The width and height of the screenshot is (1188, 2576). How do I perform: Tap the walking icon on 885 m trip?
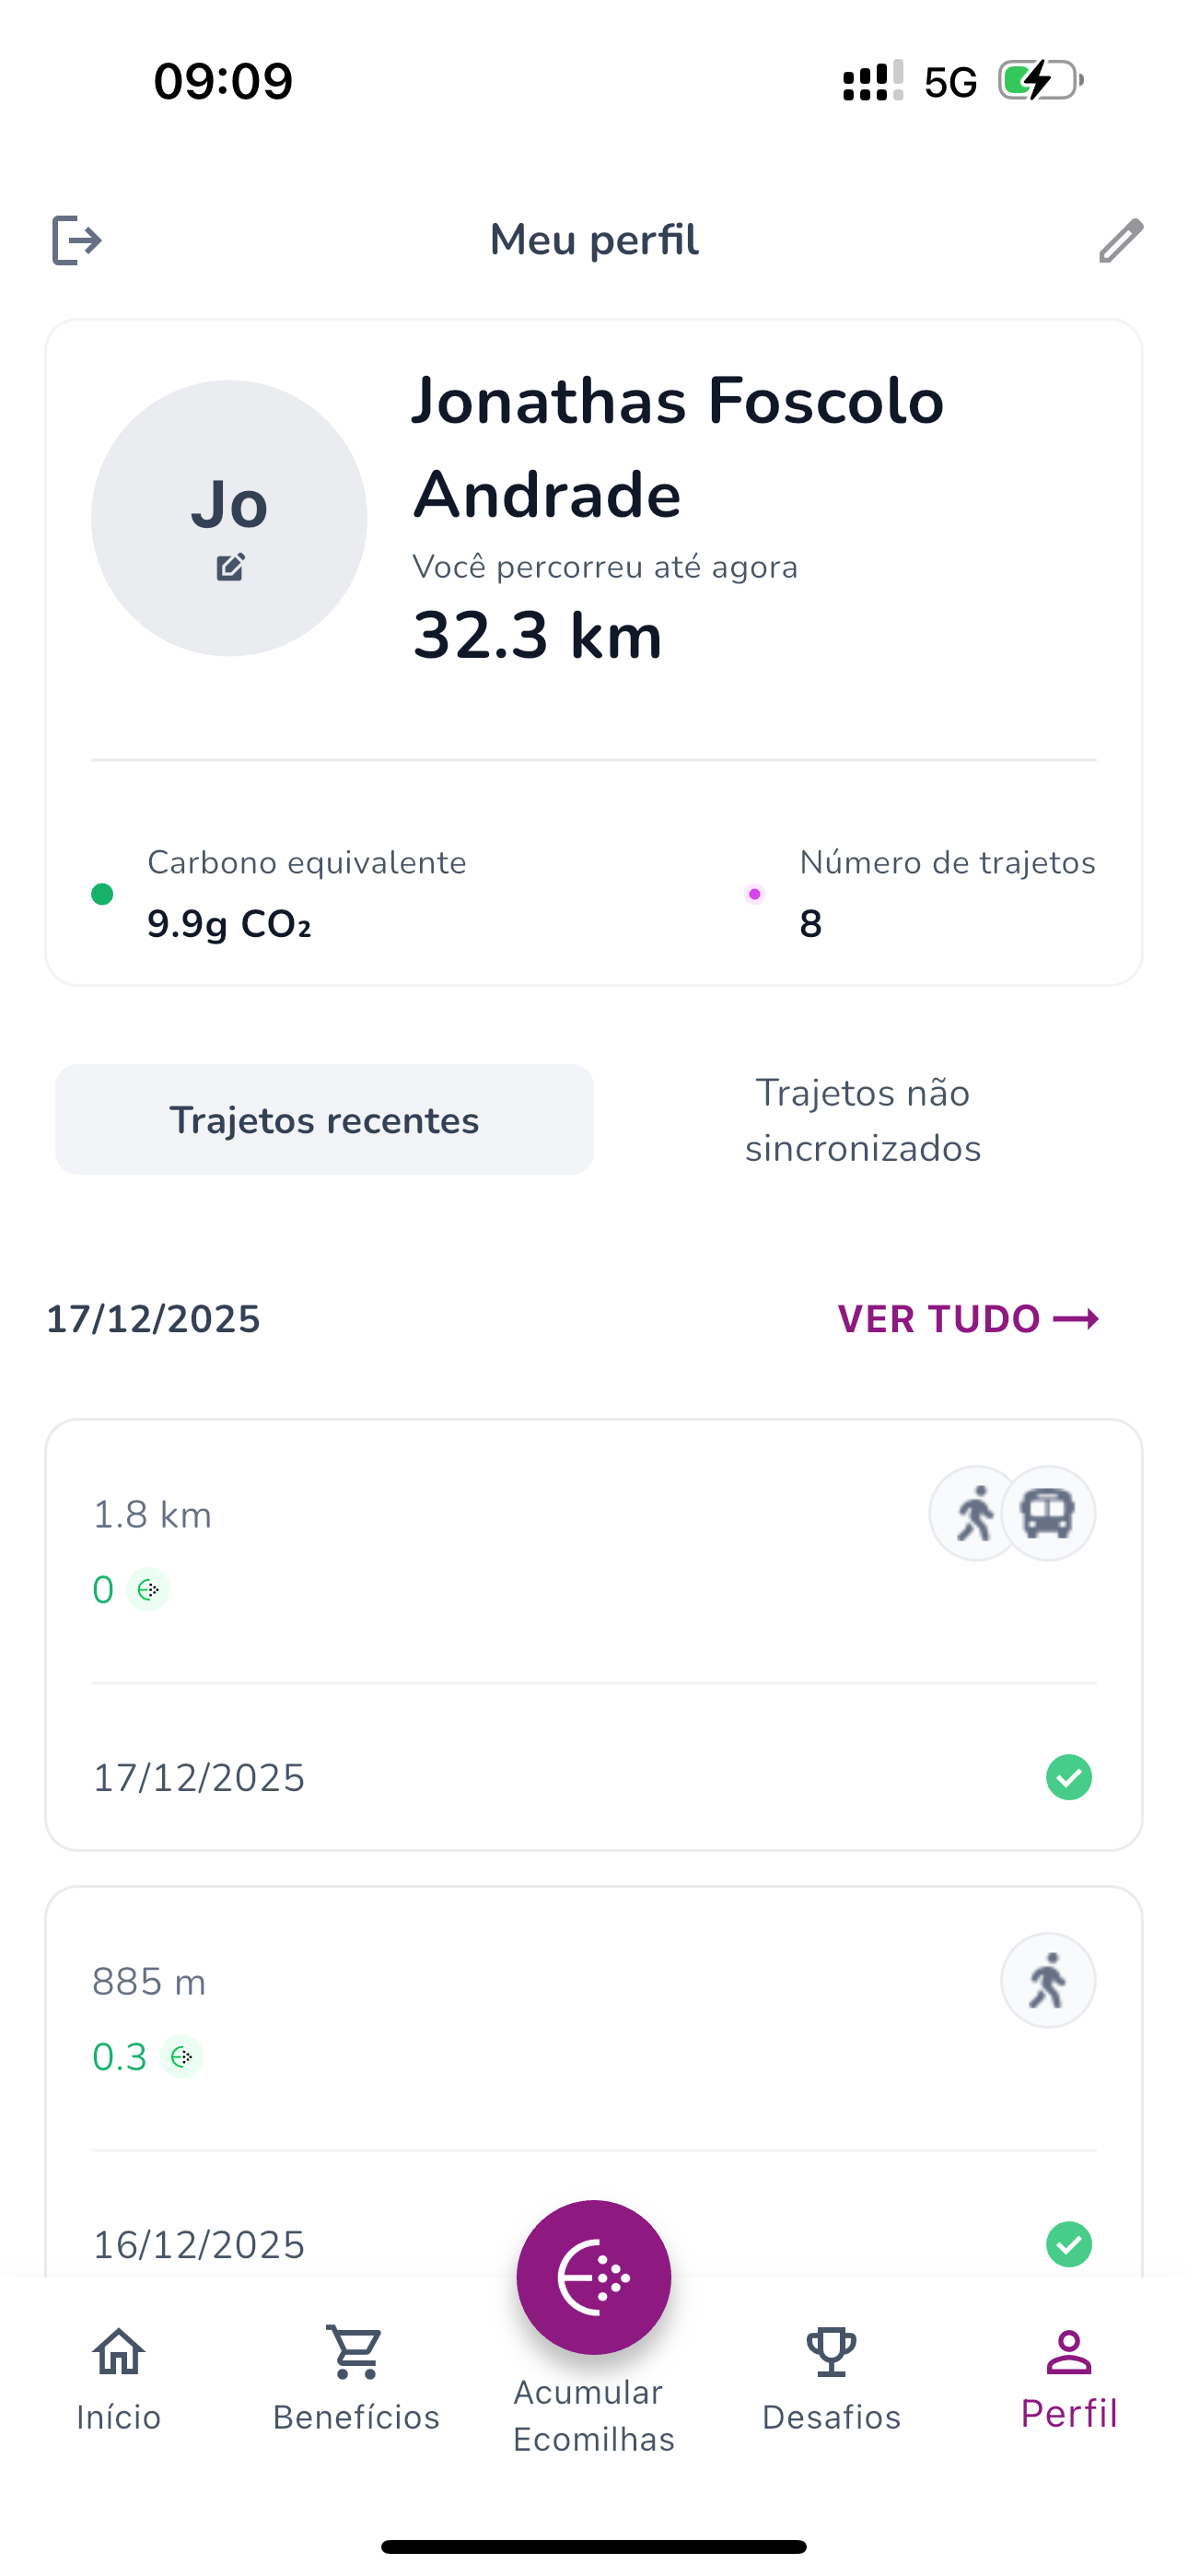1047,1980
